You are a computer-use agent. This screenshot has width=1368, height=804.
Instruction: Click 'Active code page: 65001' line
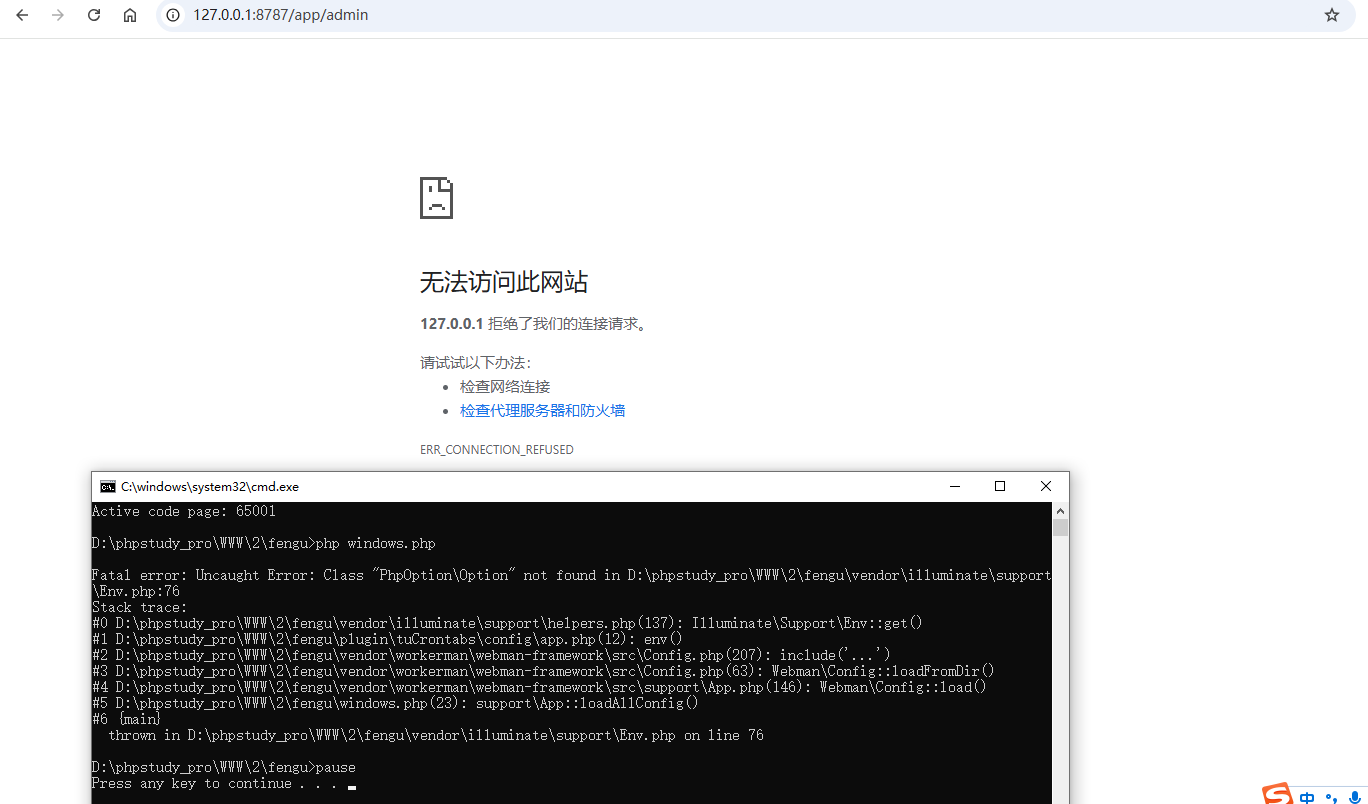pyautogui.click(x=184, y=511)
